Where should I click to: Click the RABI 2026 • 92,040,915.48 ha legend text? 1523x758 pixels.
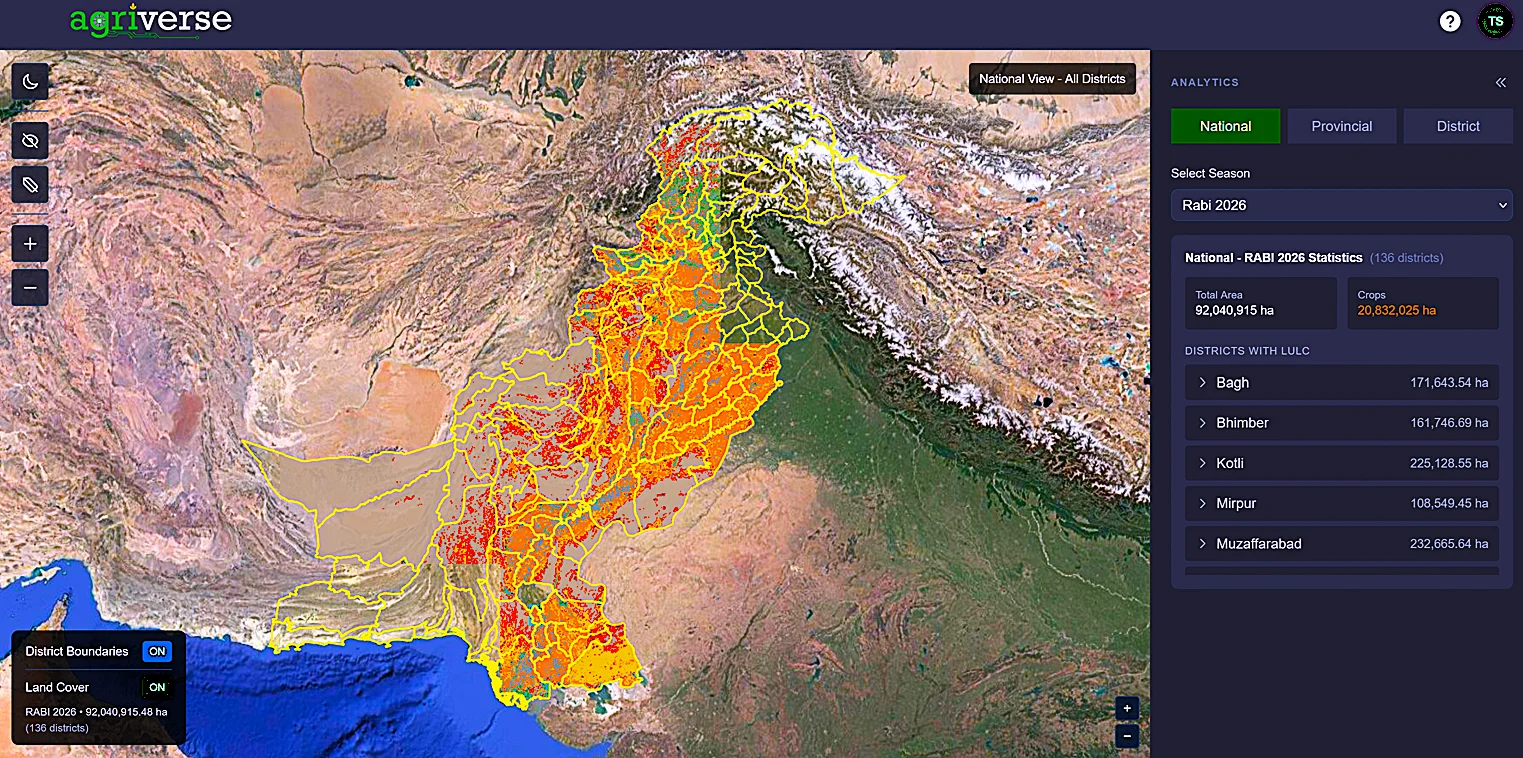96,712
